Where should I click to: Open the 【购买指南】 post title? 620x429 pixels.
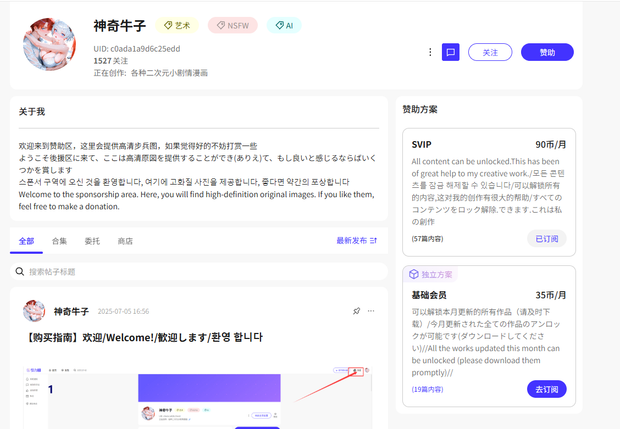143,337
